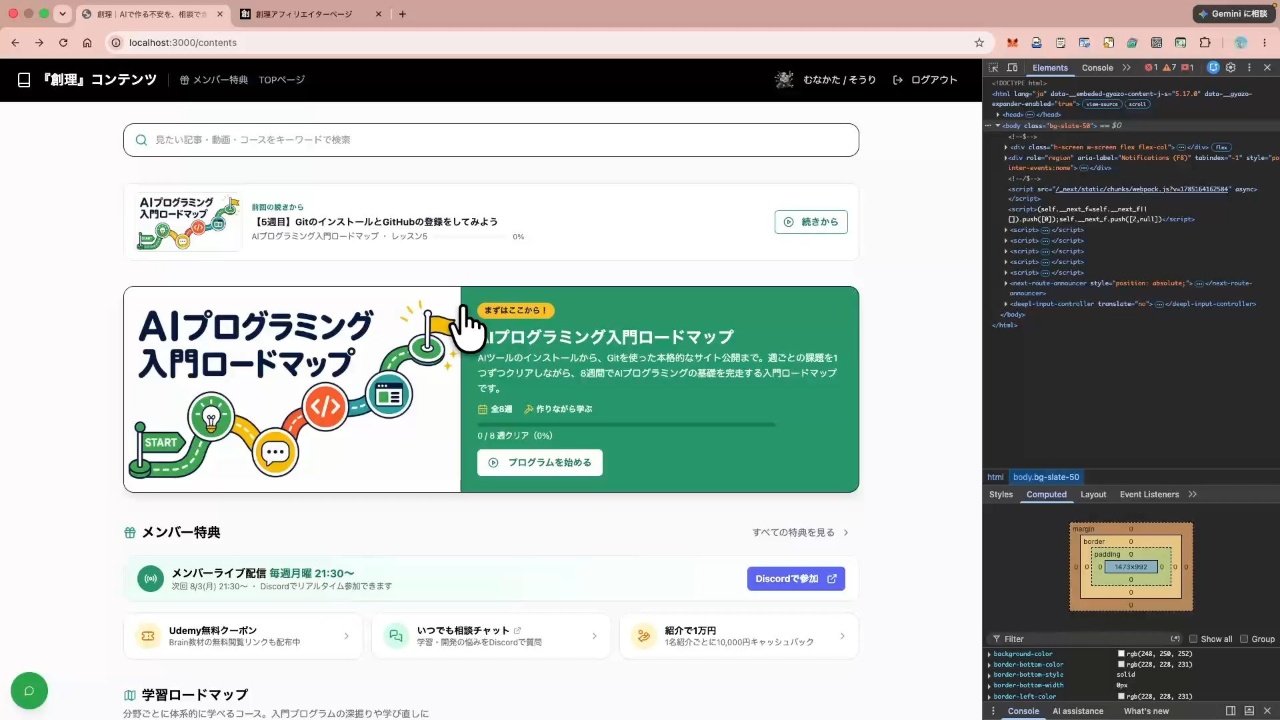
Task: Expand the head element in the DOM tree
Action: point(997,115)
